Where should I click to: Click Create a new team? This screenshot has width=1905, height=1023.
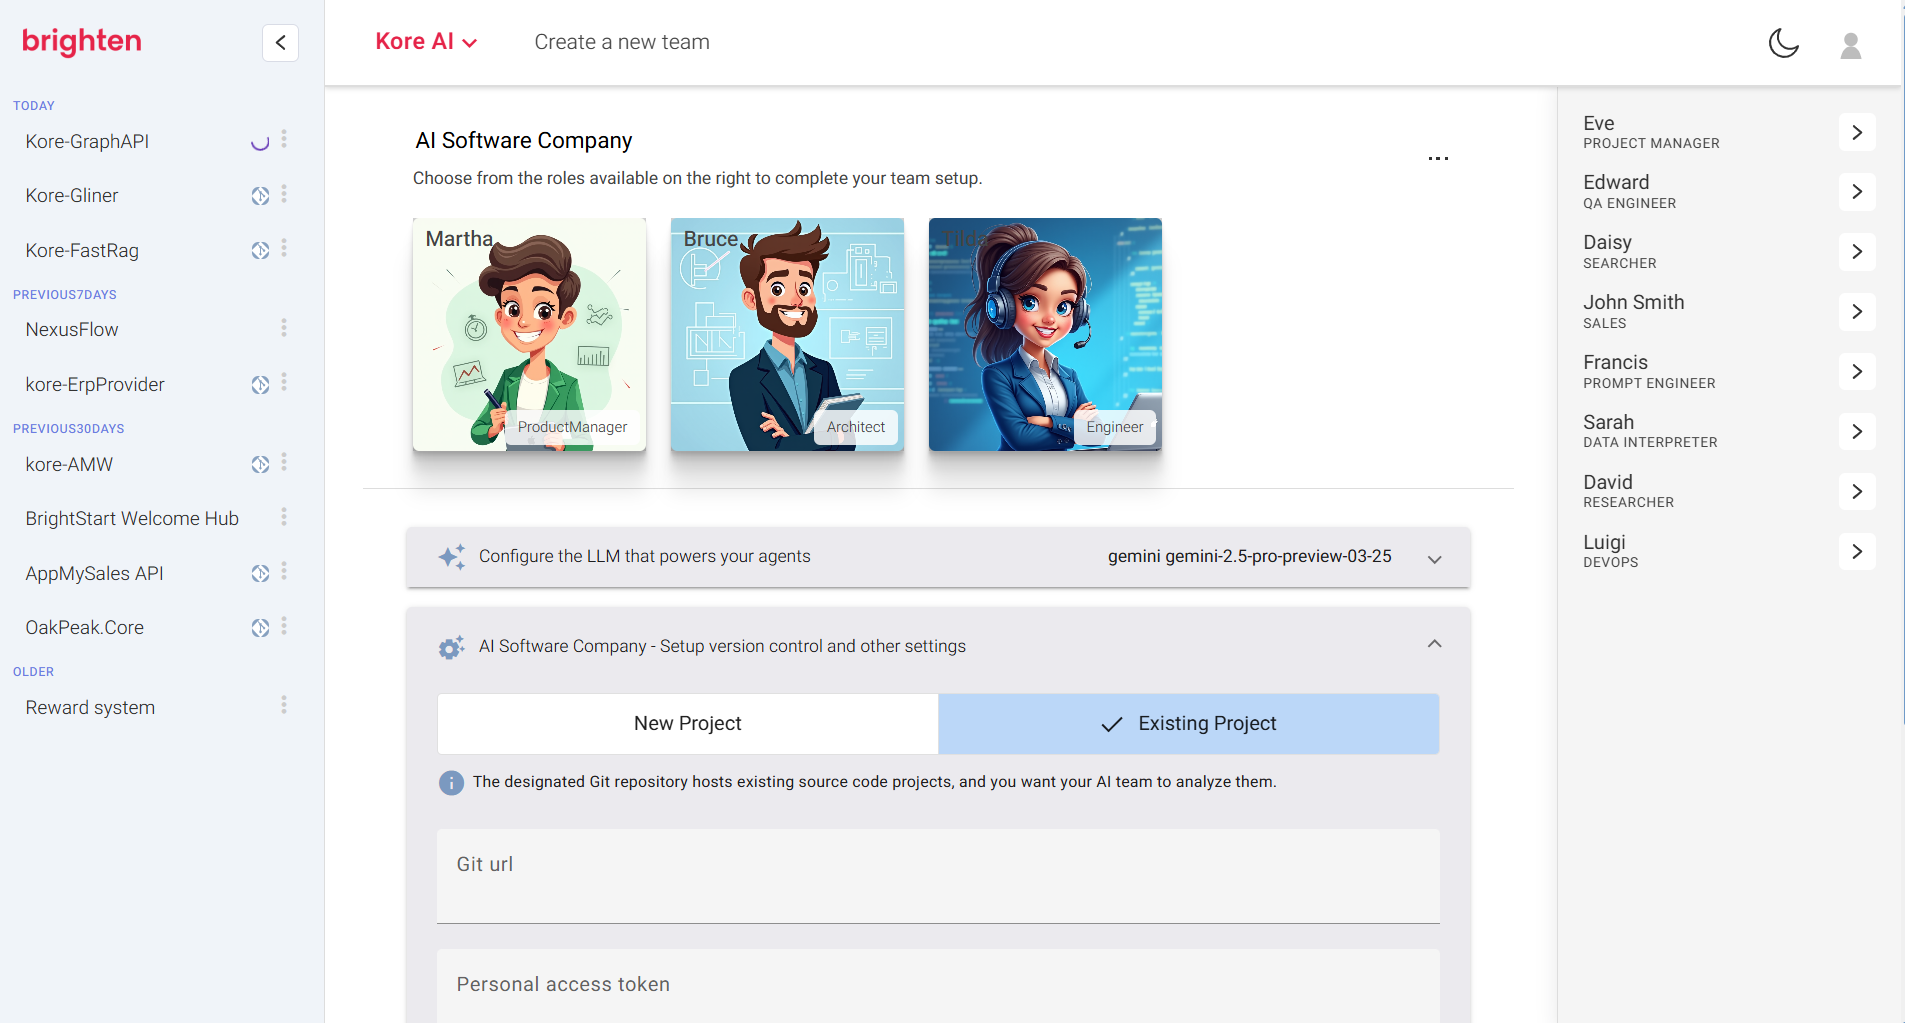(622, 42)
